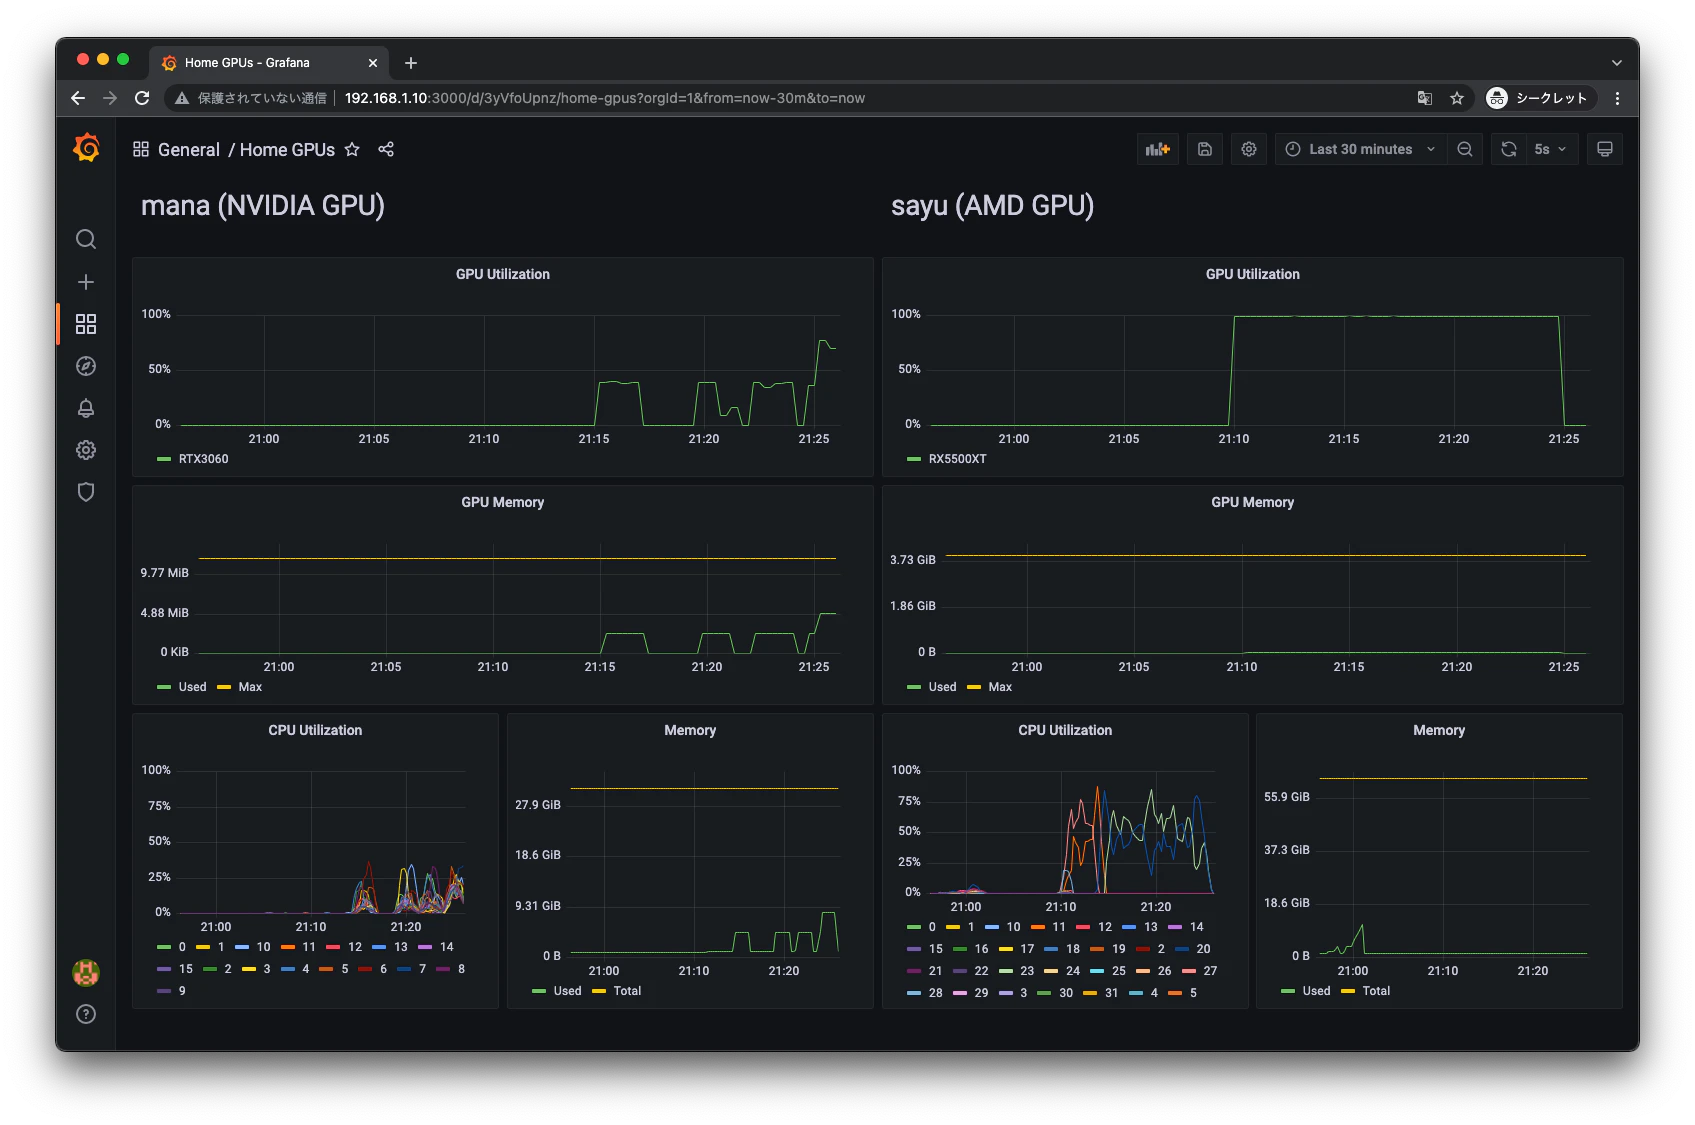Go back in browser
The height and width of the screenshot is (1125, 1695).
78,98
